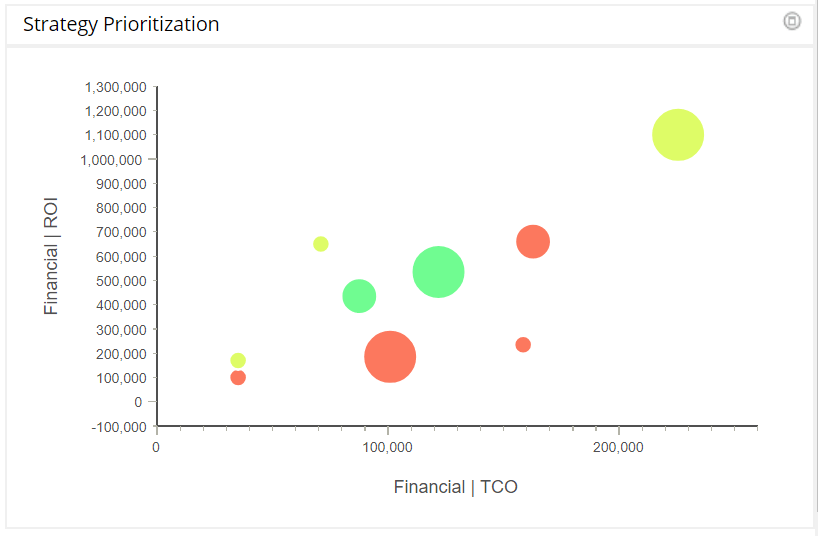This screenshot has height=536, width=818.
Task: Select the largest green bubble in the chart
Action: [438, 272]
